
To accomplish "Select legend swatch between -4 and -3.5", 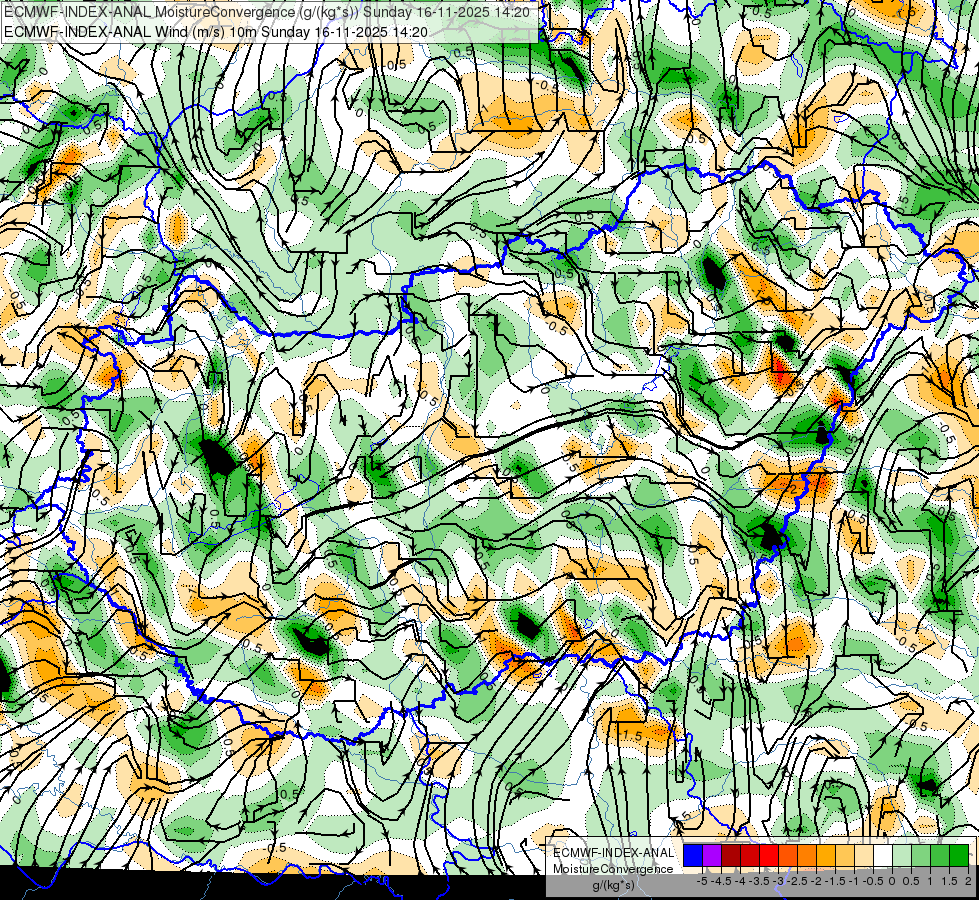I will [750, 856].
